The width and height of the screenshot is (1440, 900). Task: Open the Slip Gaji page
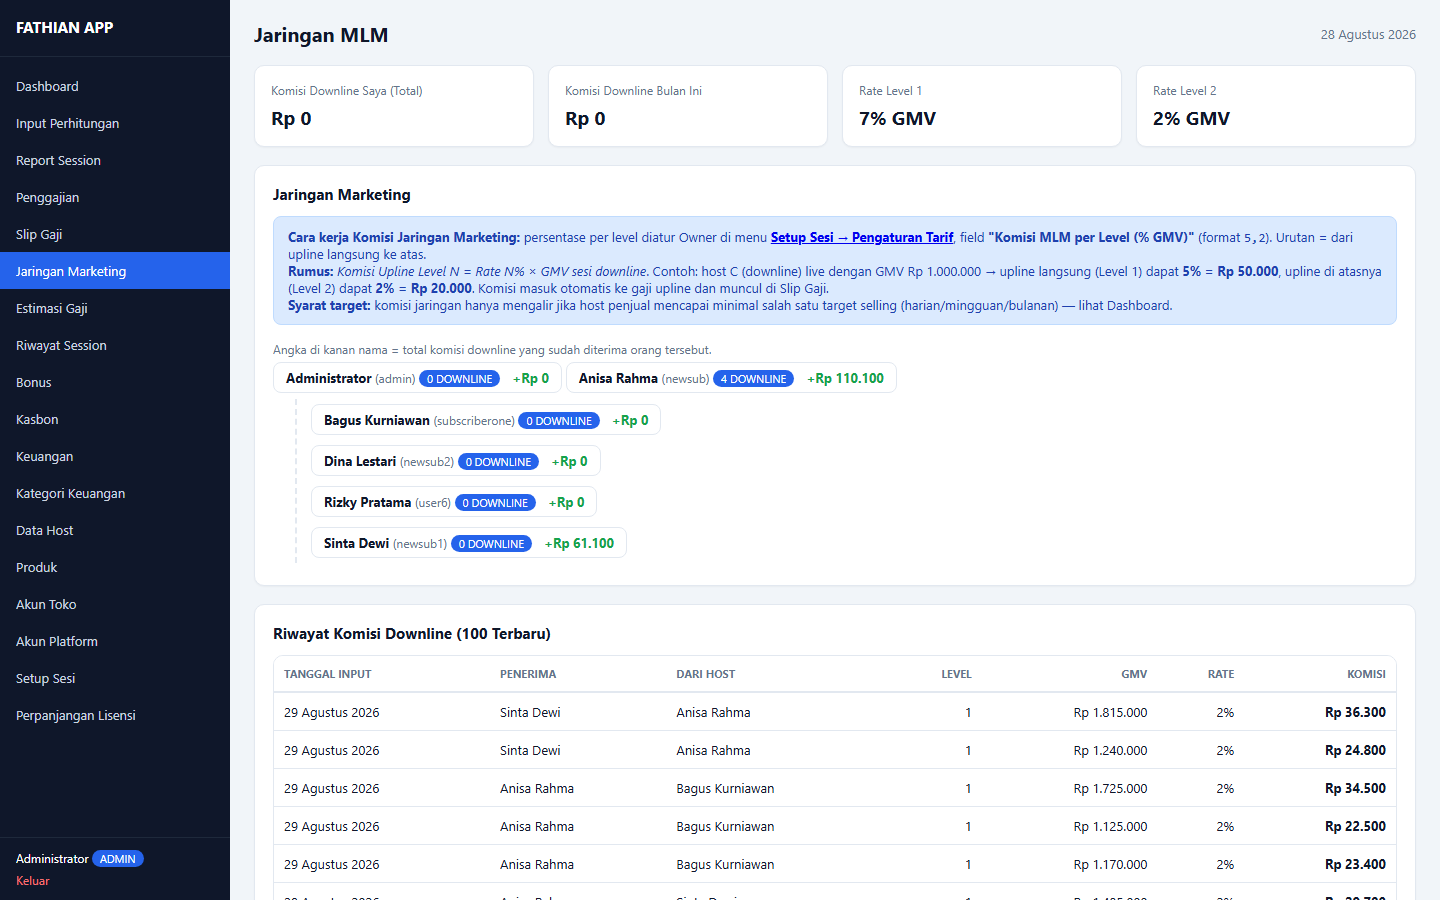click(x=115, y=235)
